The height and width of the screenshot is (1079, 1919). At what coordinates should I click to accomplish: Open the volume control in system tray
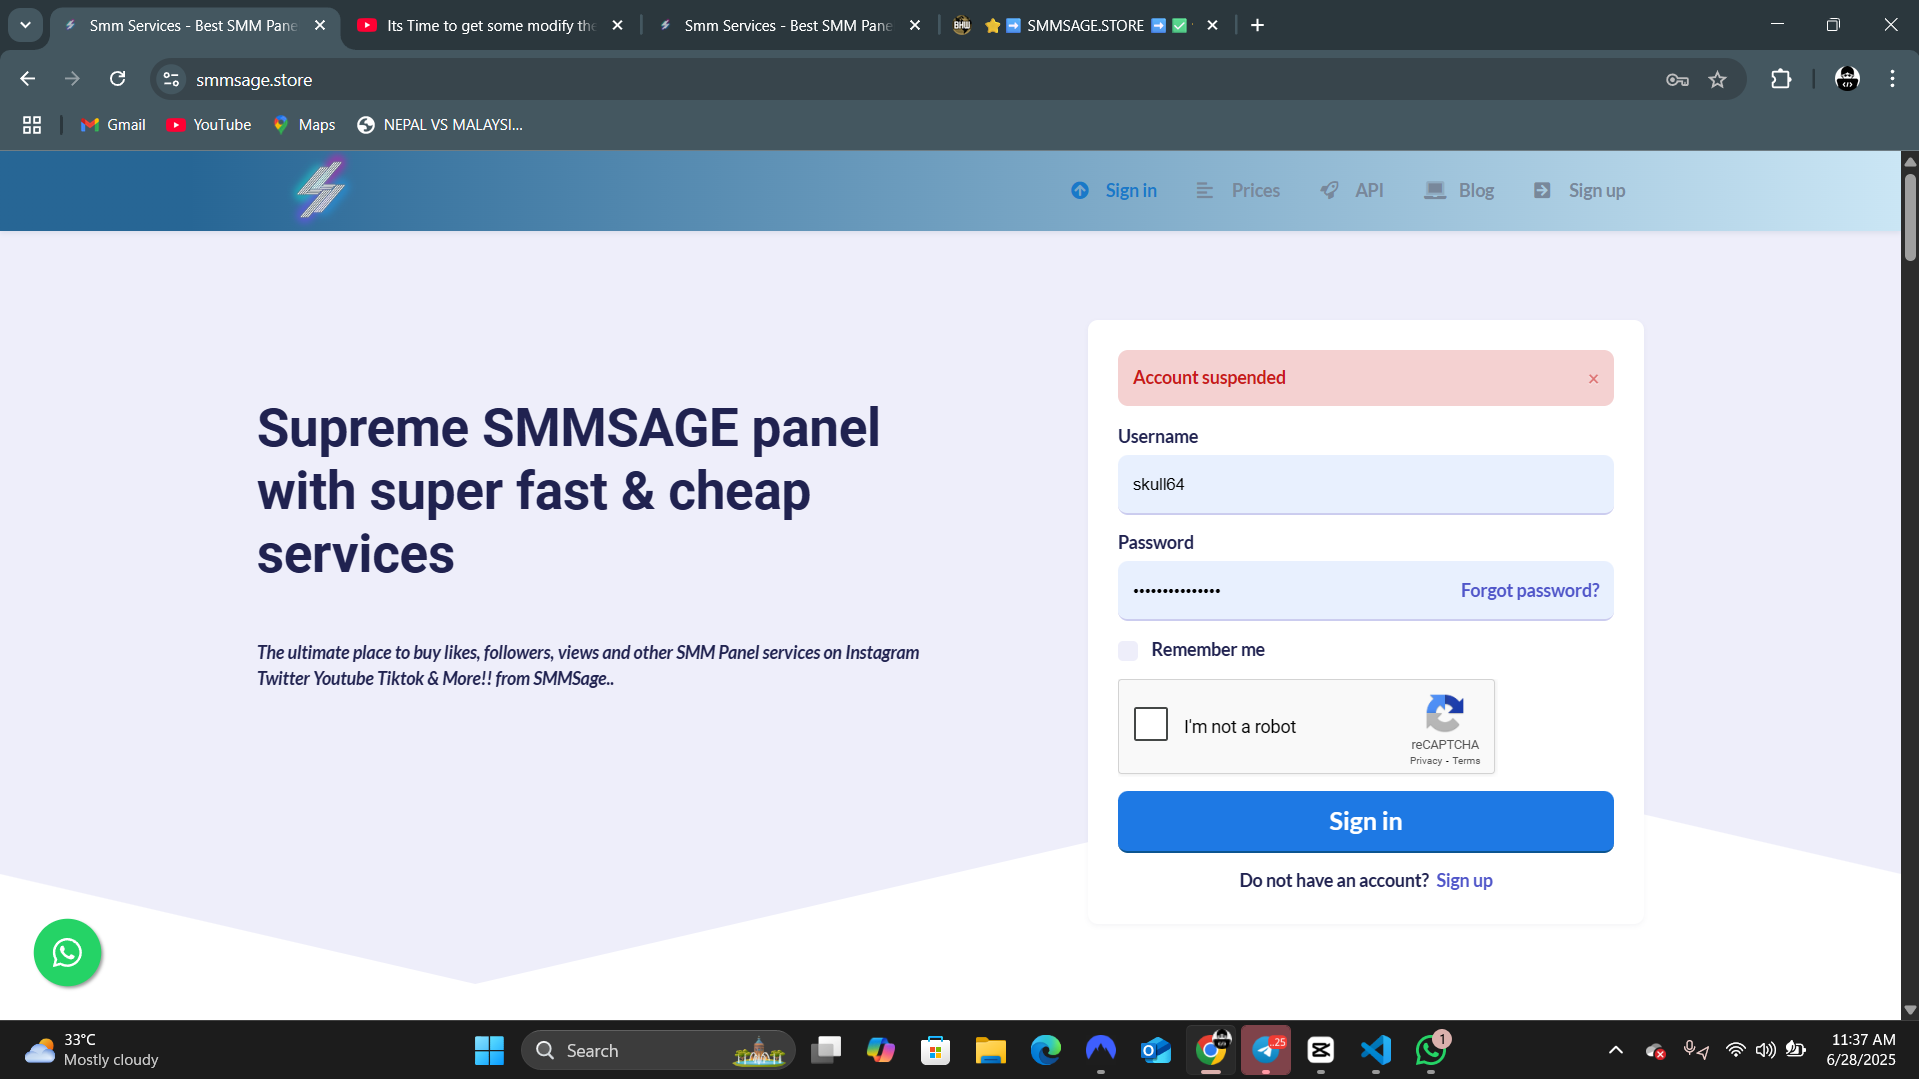point(1766,1050)
